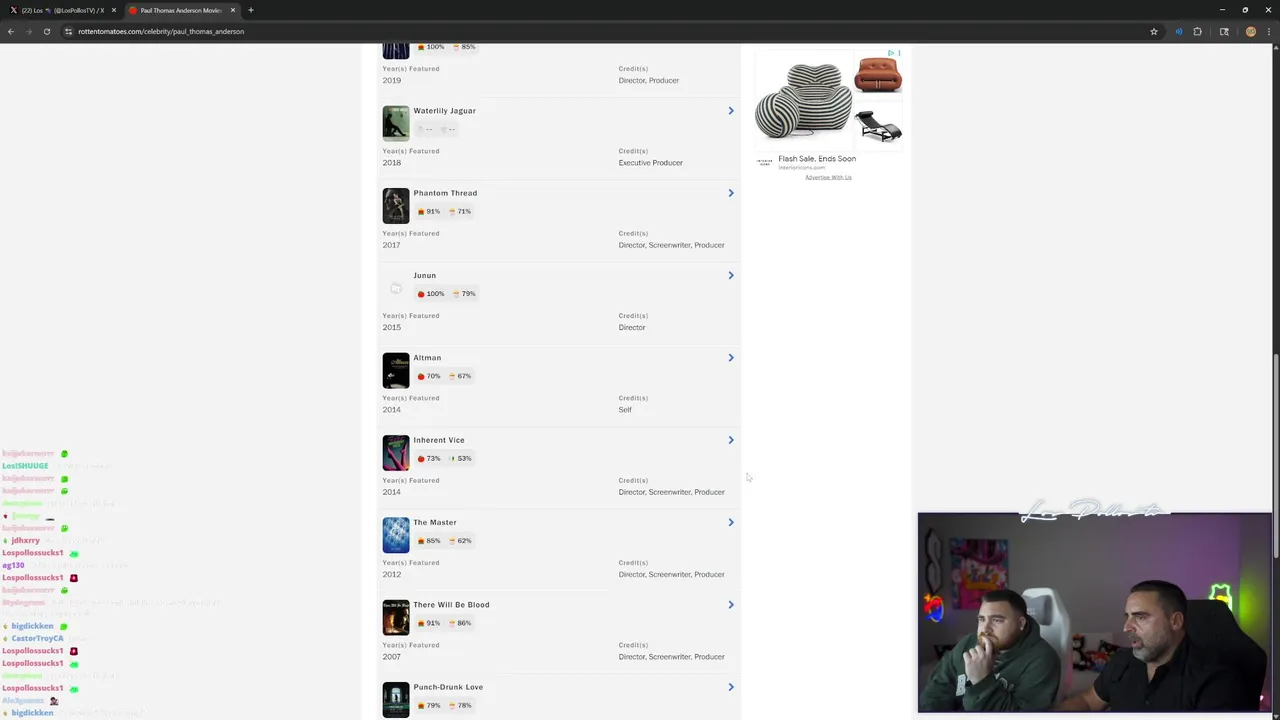Open site information icon in address bar
Viewport: 1280px width, 720px height.
[x=68, y=31]
